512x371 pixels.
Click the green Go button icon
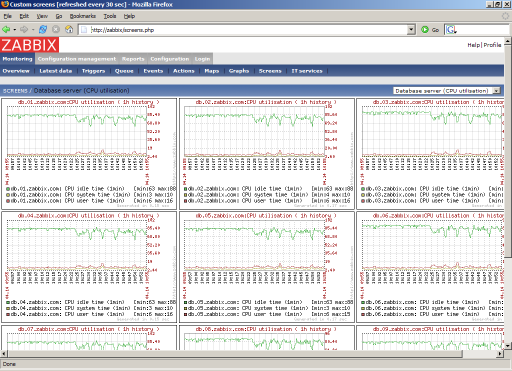pos(425,30)
